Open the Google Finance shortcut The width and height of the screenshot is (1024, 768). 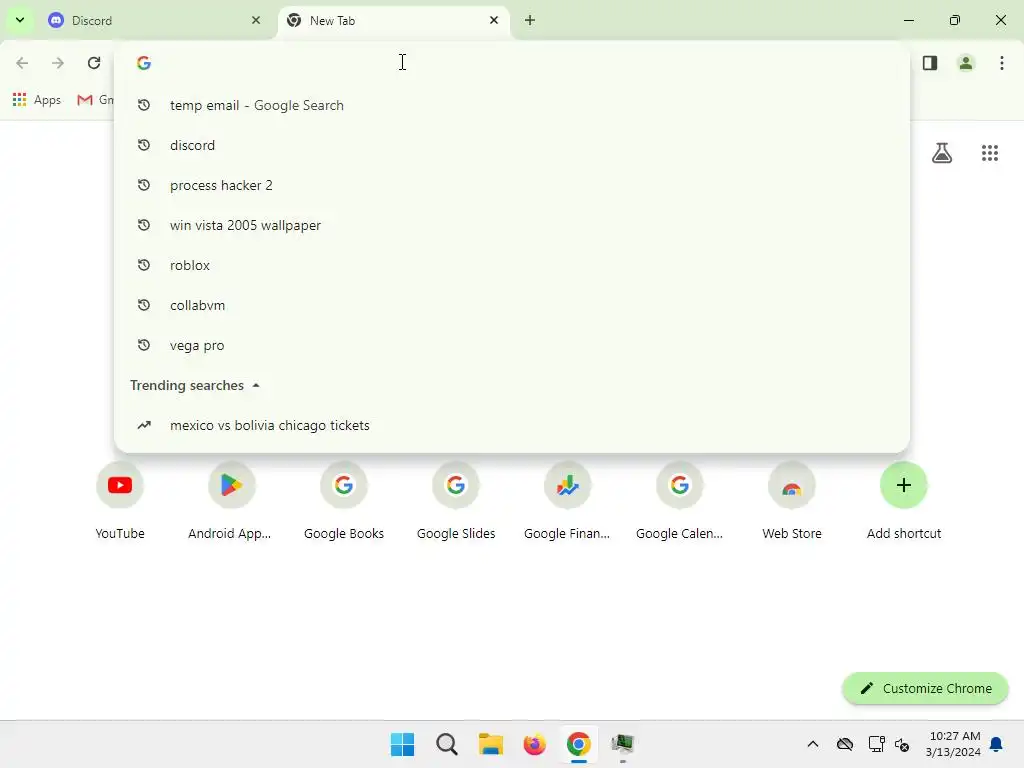(x=568, y=501)
